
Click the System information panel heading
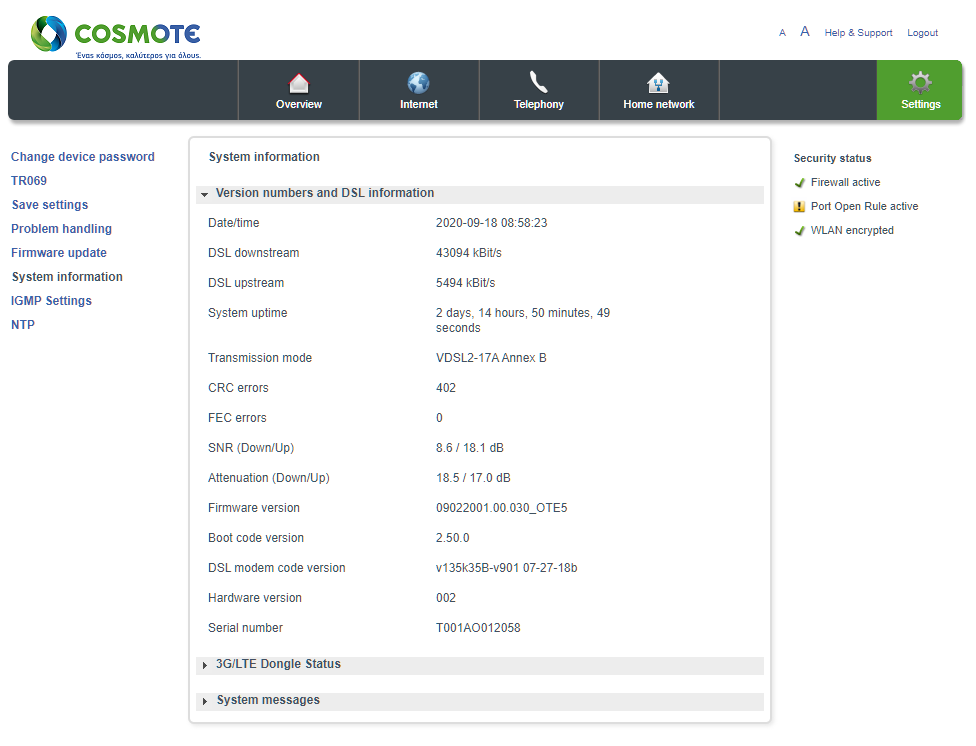tap(264, 157)
